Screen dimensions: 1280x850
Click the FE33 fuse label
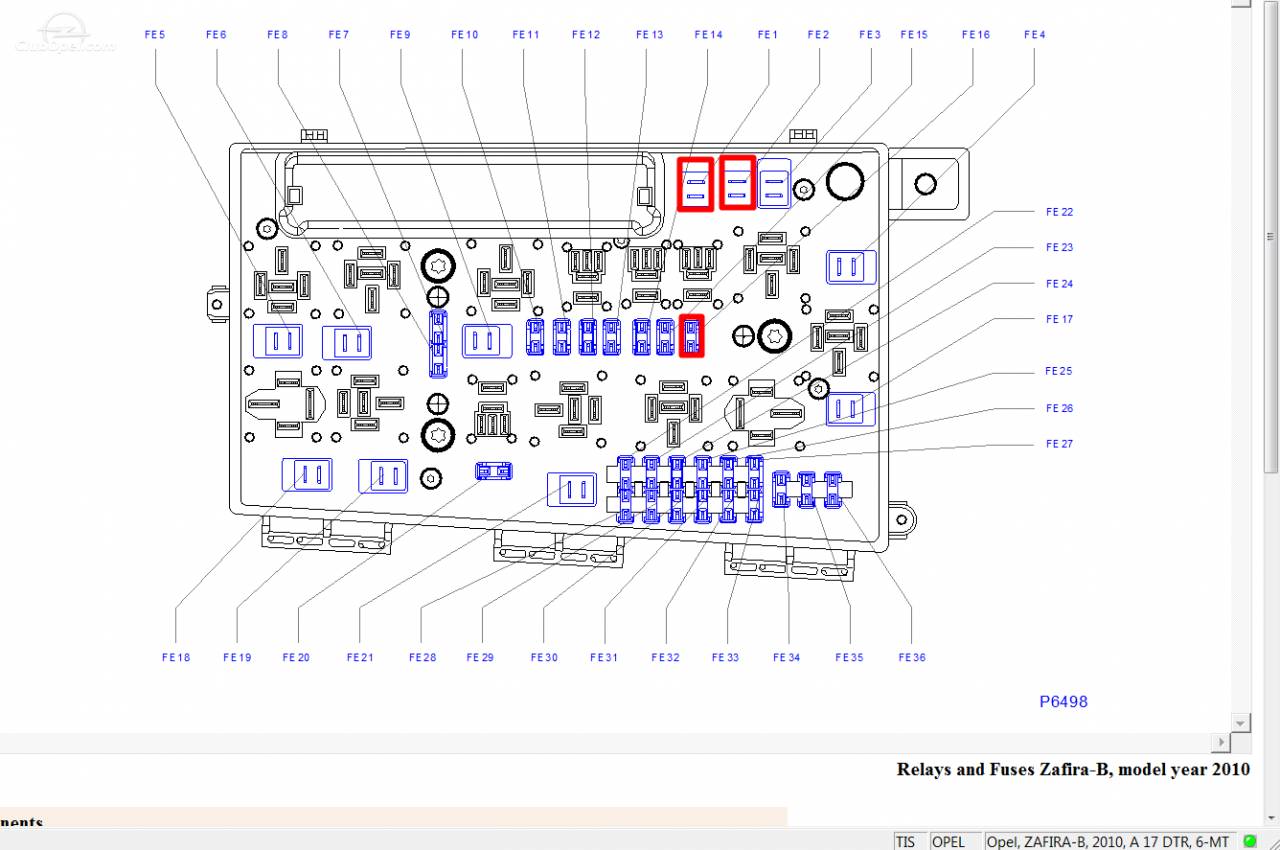725,658
